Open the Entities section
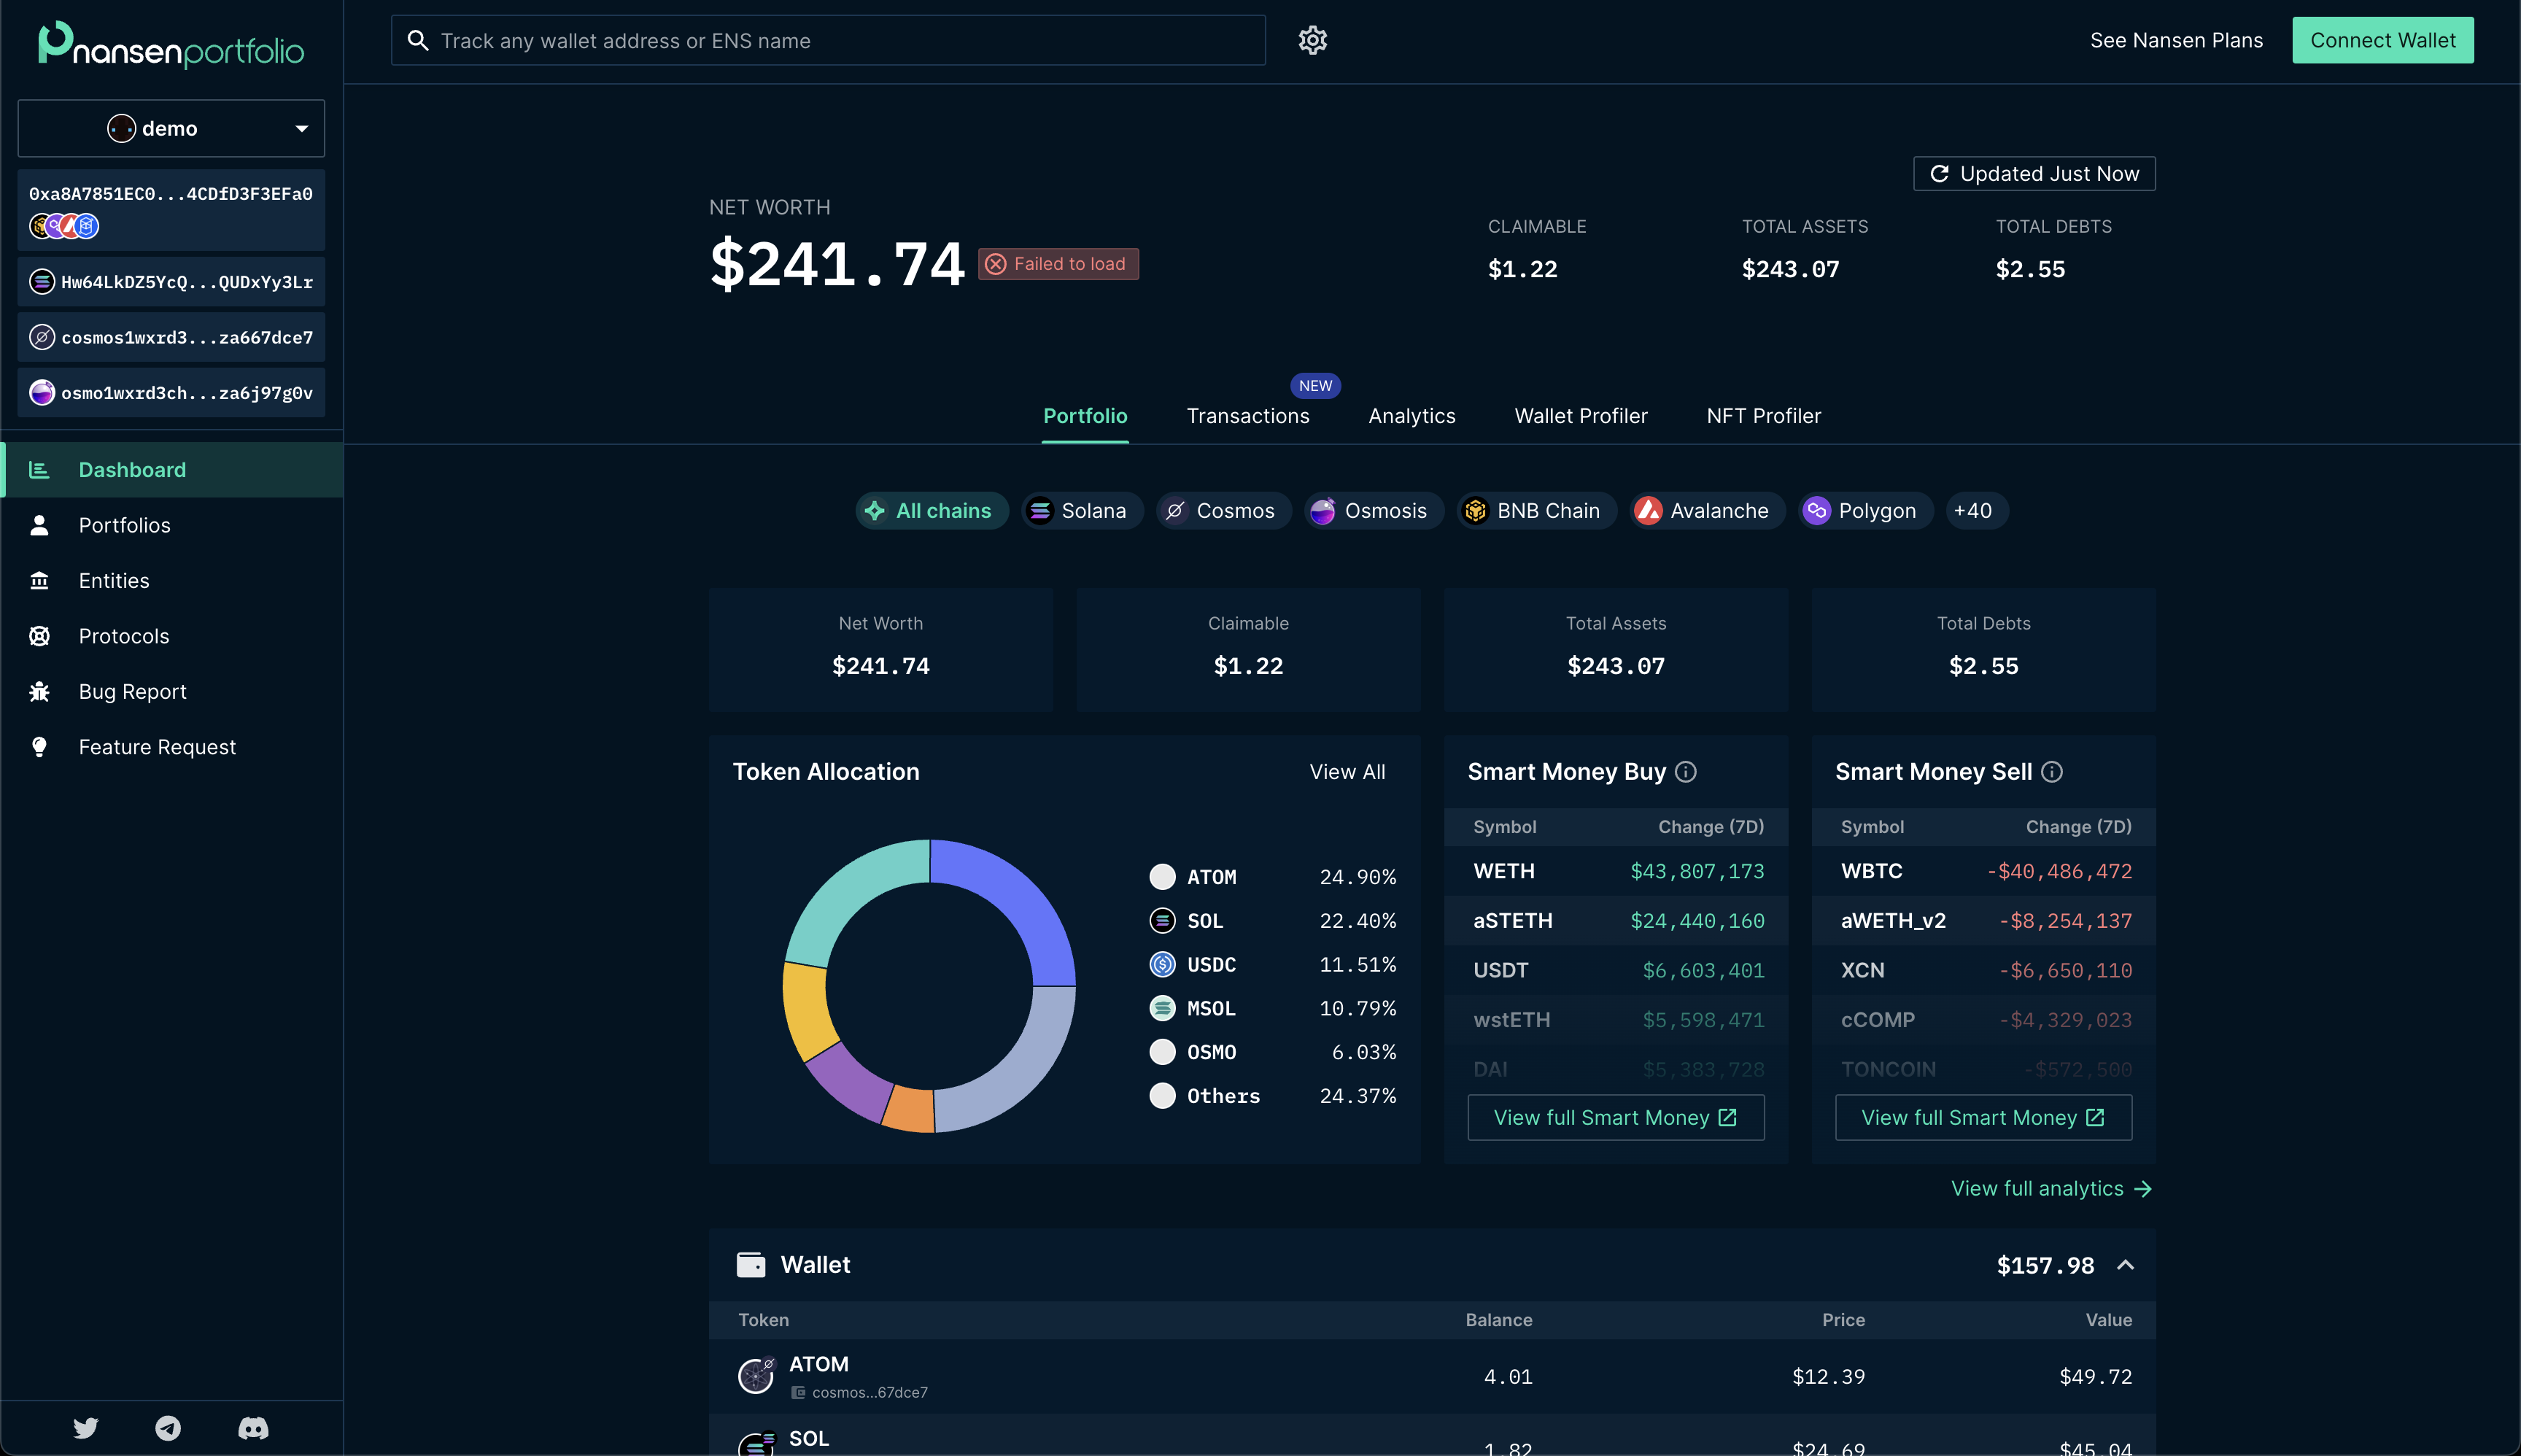2521x1456 pixels. [x=114, y=580]
